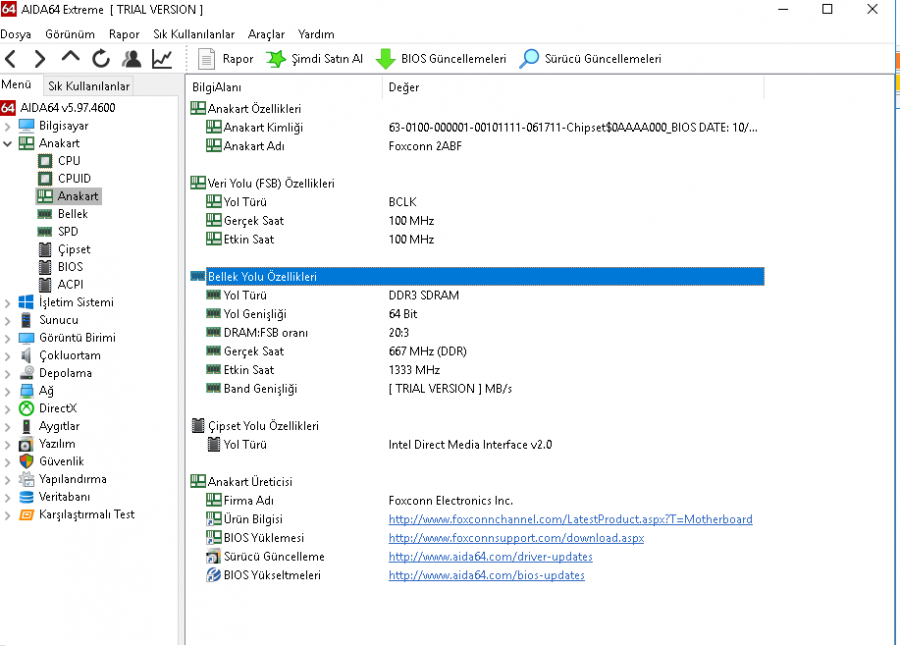This screenshot has width=900, height=646.
Task: Click the Aygıtlar device icon
Action: pos(26,427)
